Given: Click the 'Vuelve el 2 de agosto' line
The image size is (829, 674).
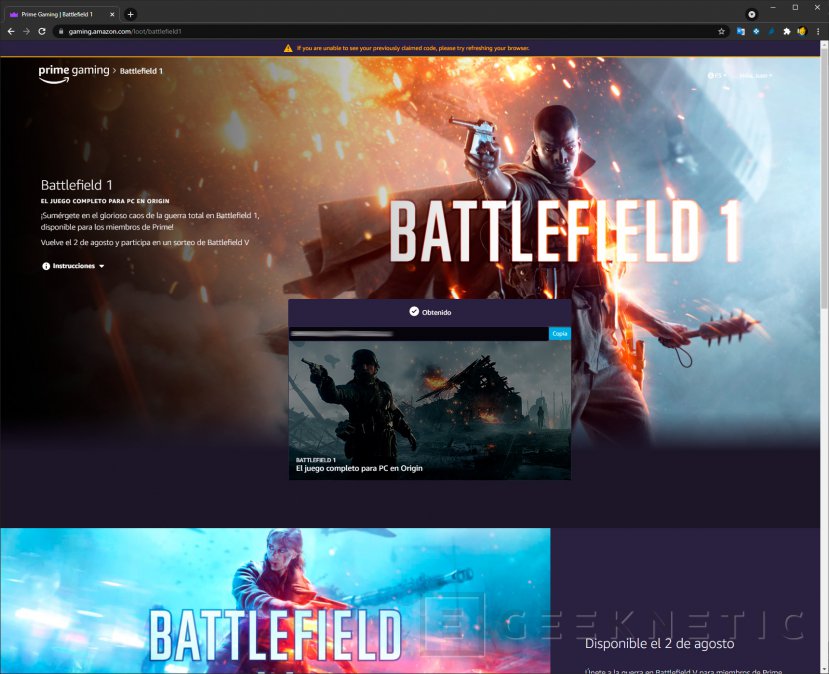Looking at the screenshot, I should (145, 243).
